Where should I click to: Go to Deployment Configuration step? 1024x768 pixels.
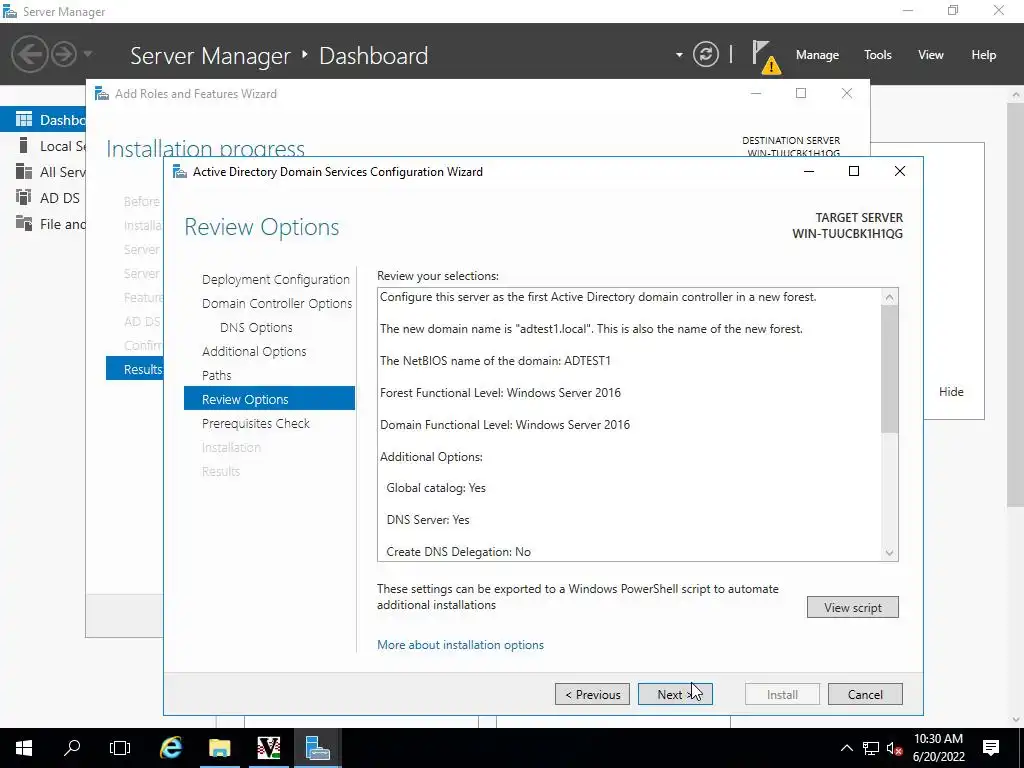tap(276, 280)
